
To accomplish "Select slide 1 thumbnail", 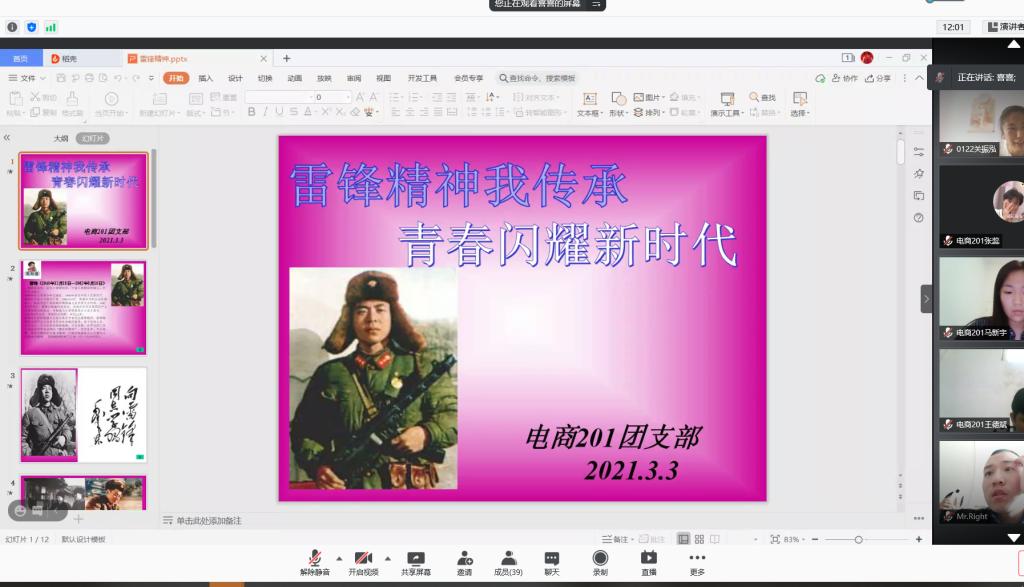I will (x=84, y=200).
